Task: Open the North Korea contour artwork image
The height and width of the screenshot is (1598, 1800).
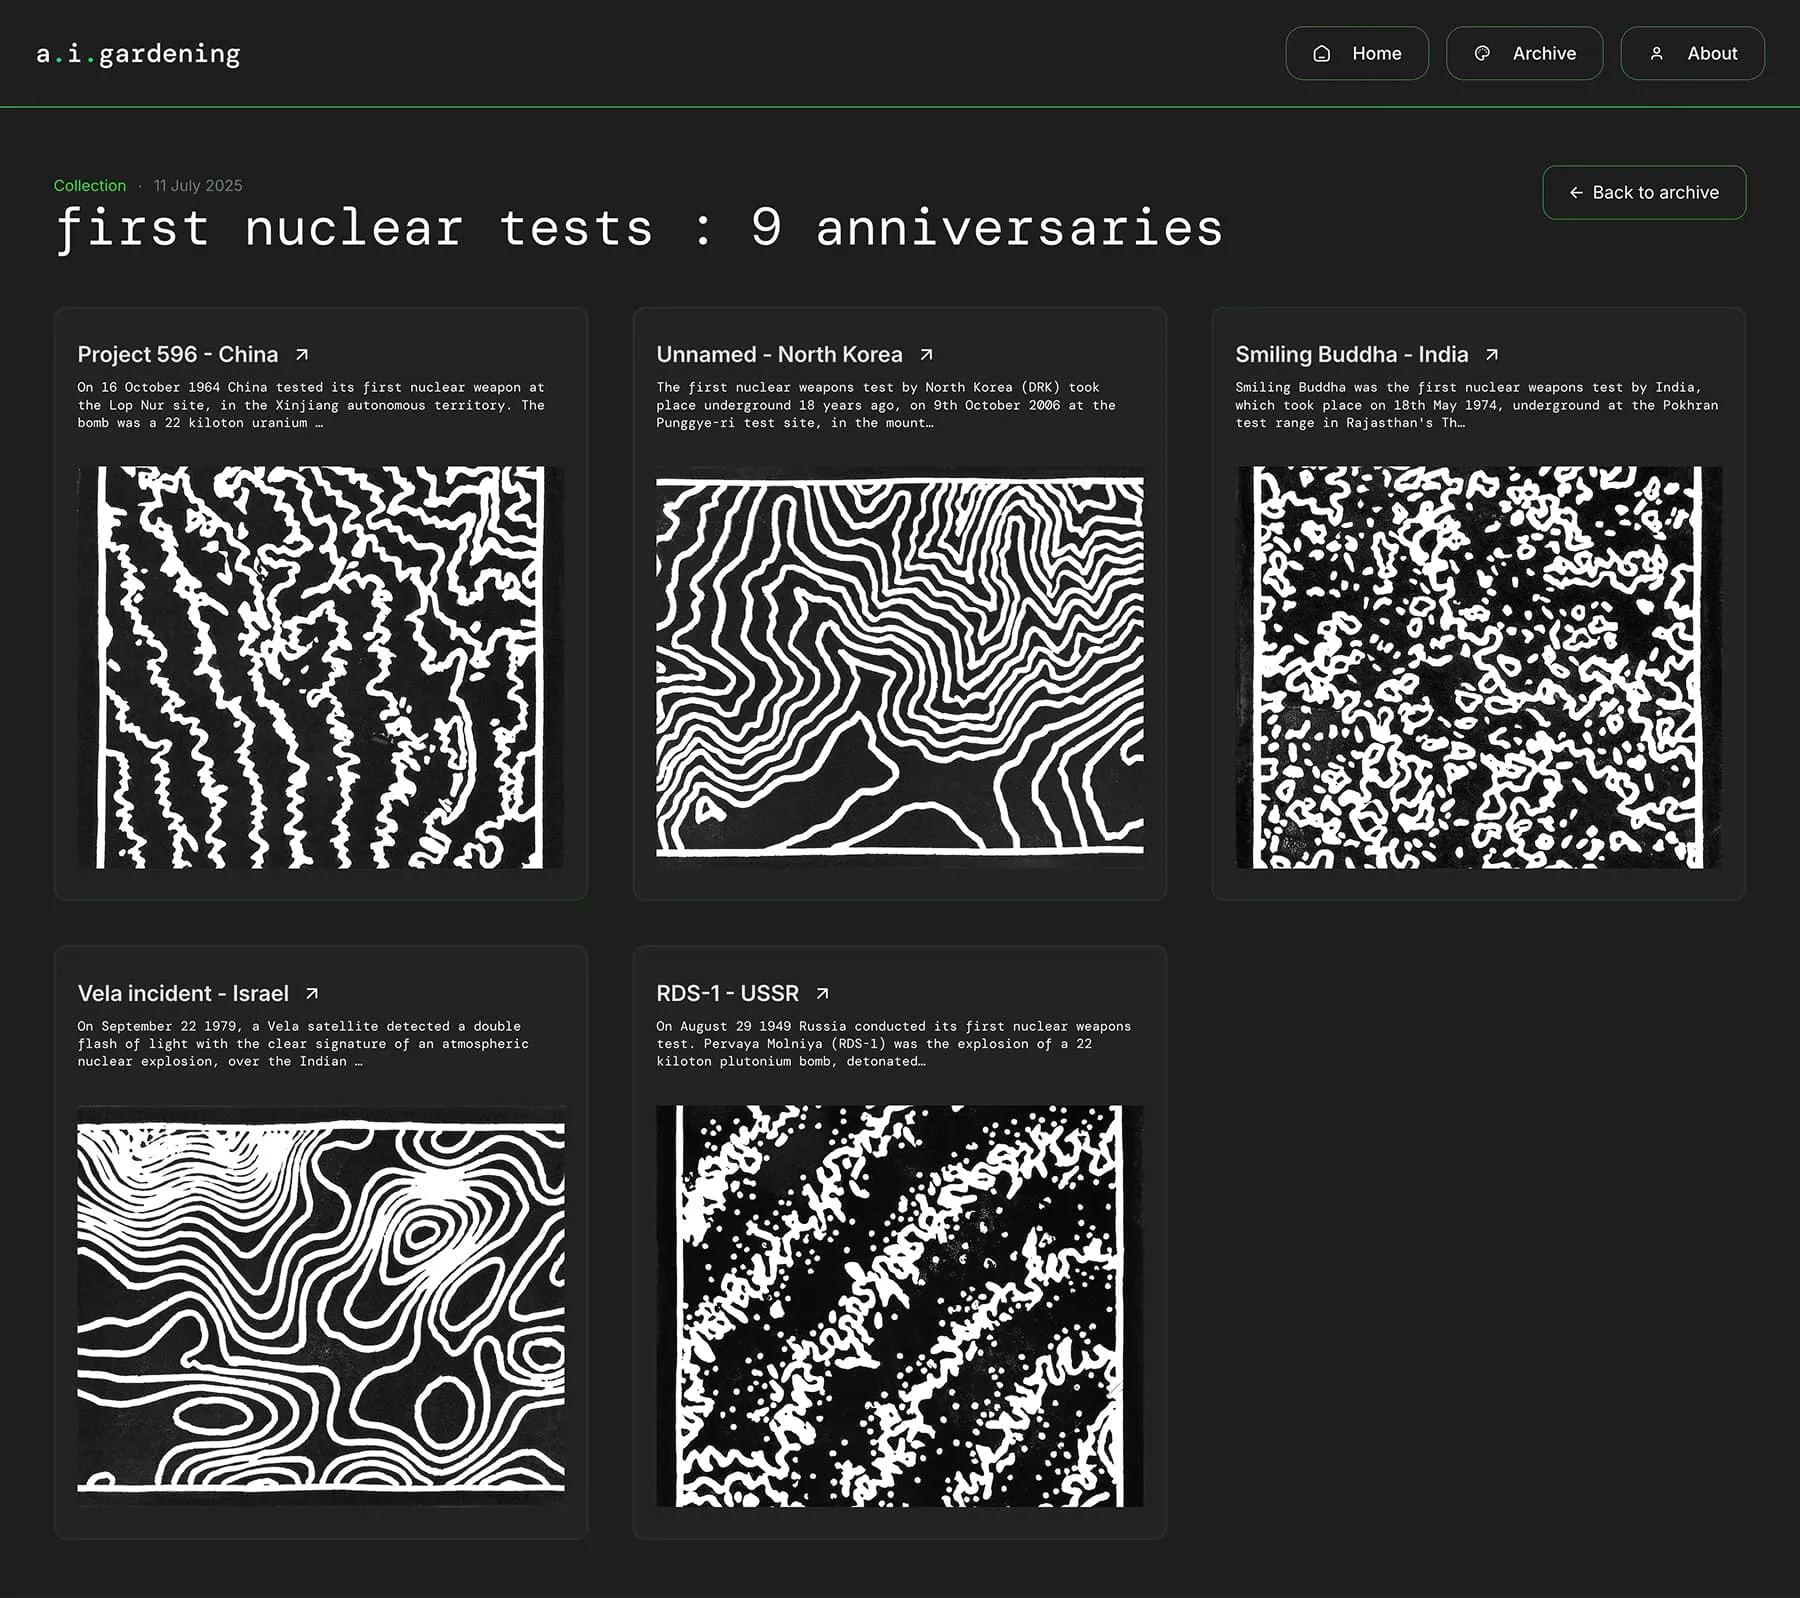Action: tap(899, 667)
